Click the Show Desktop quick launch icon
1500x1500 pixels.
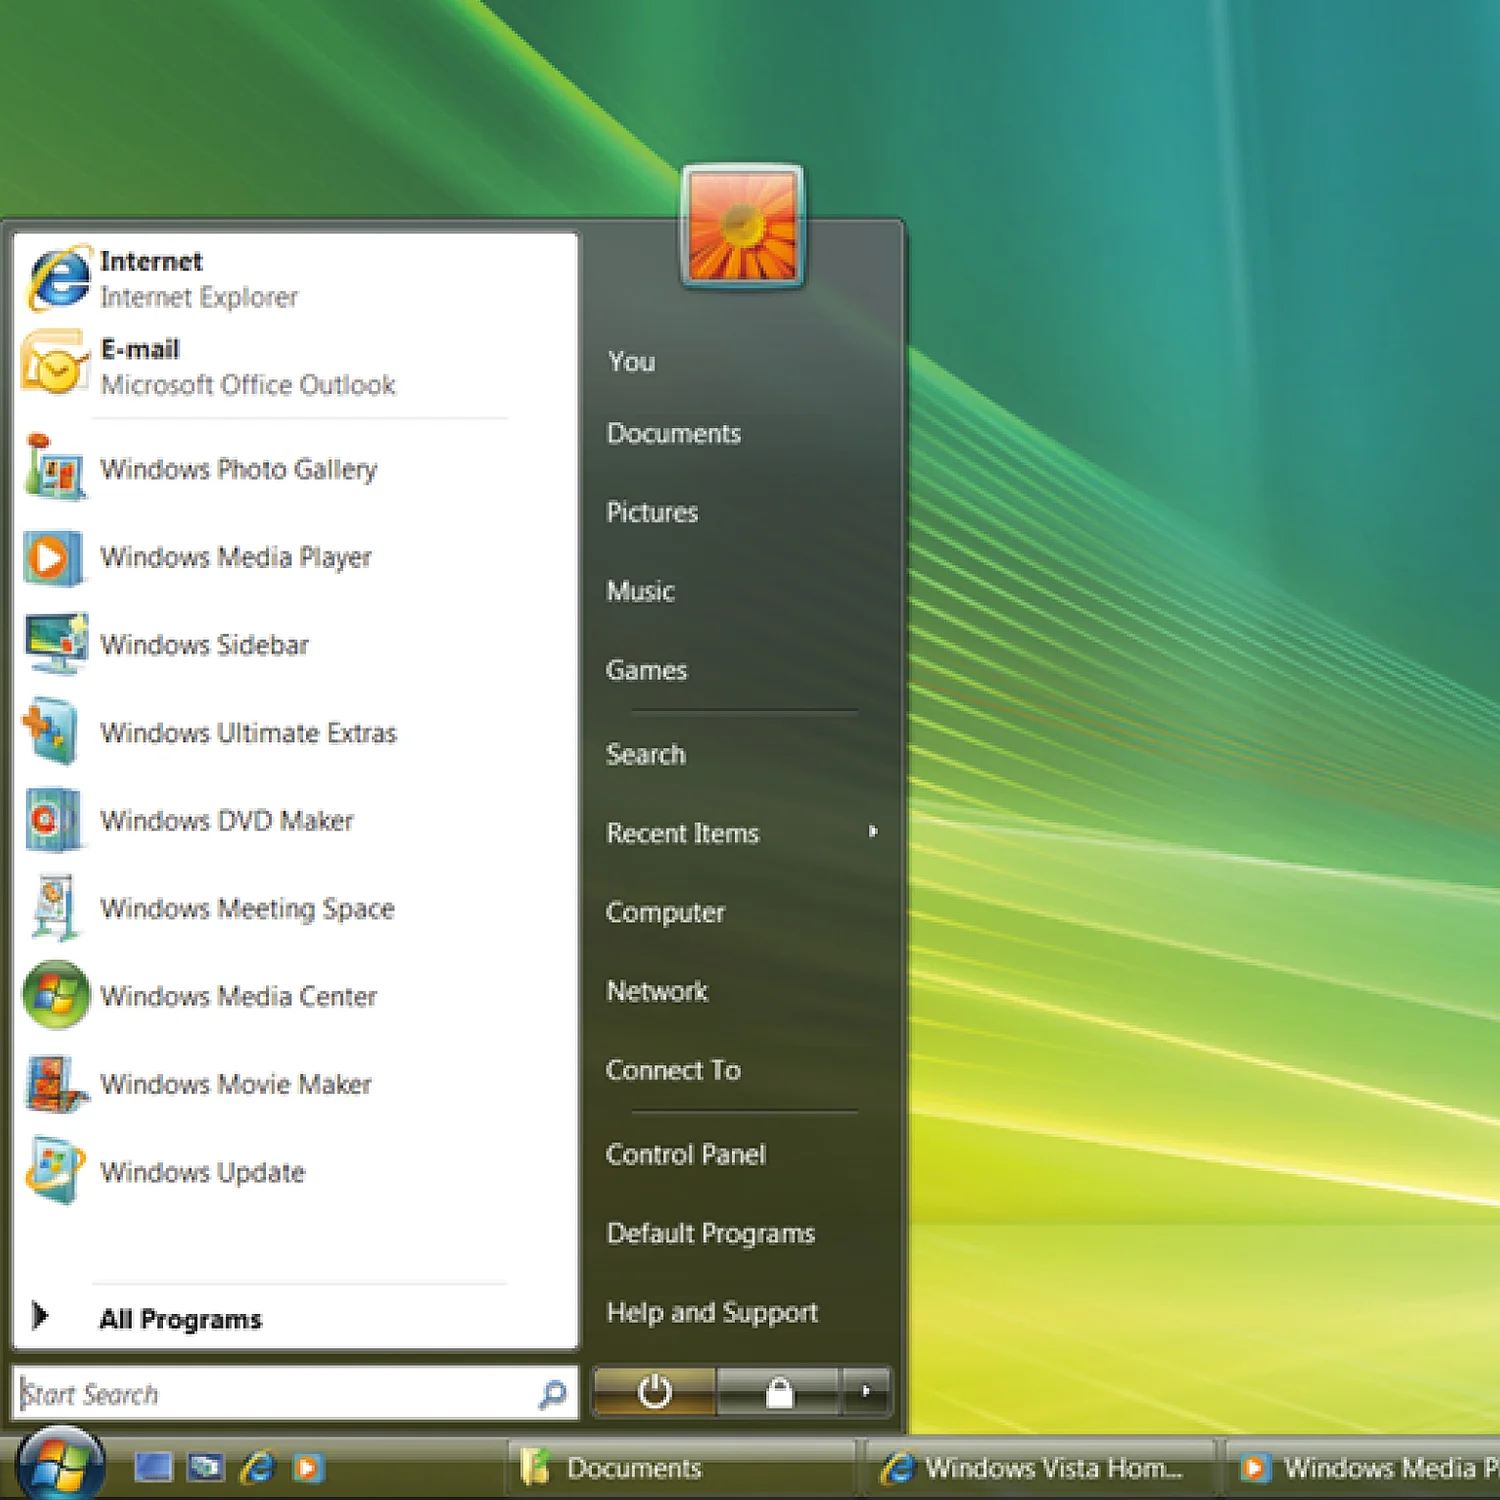153,1467
